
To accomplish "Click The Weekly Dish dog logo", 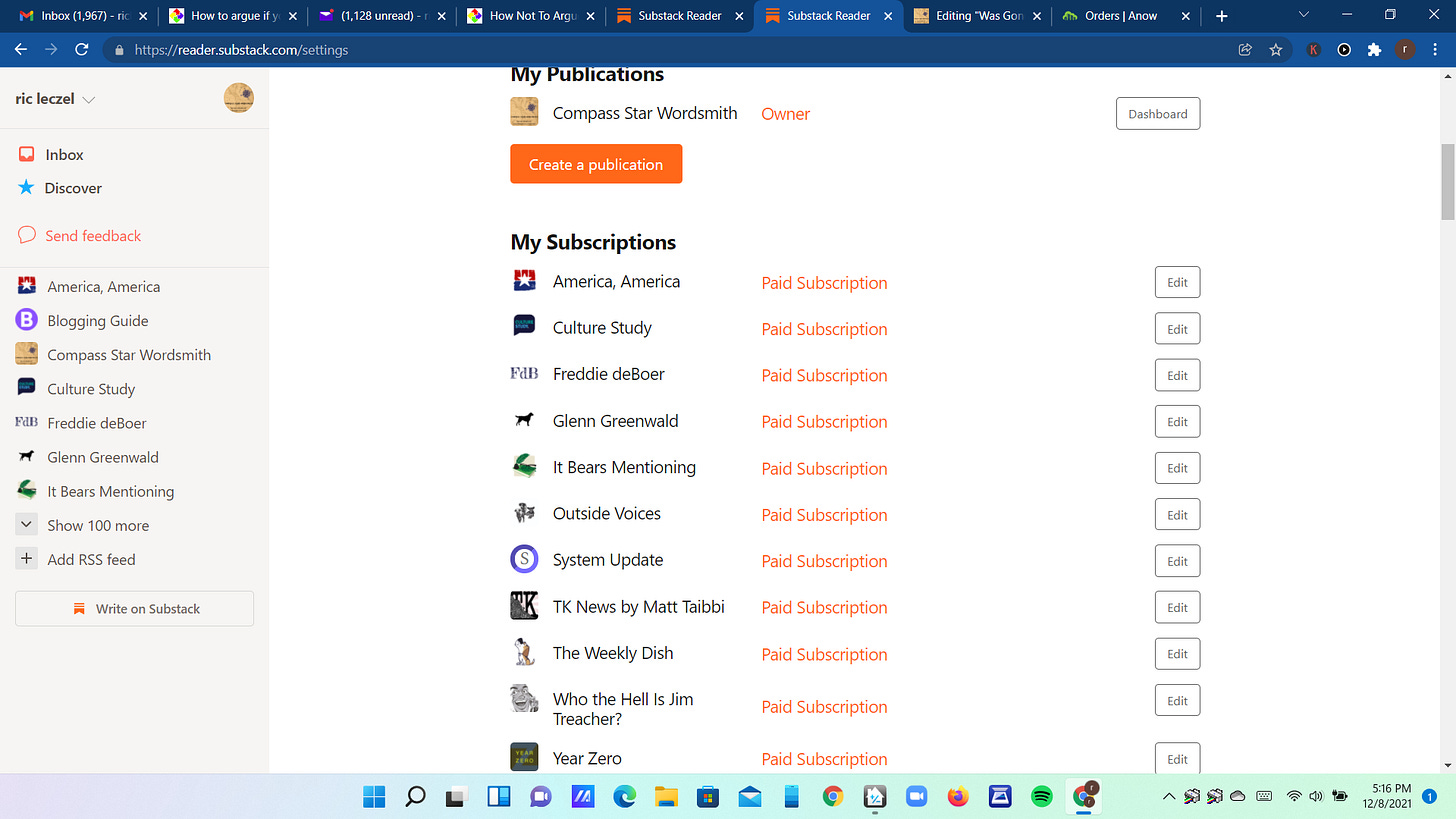I will click(x=524, y=652).
